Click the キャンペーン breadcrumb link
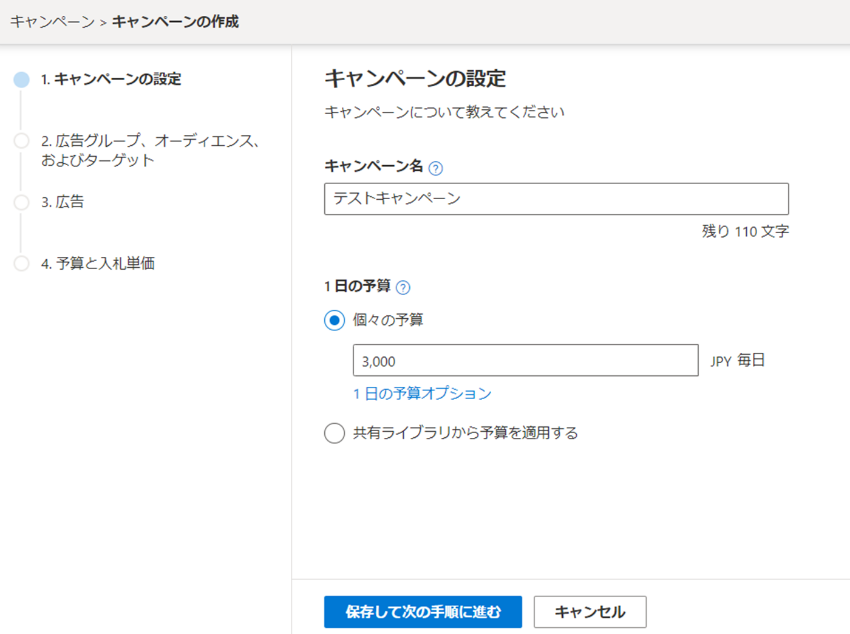The width and height of the screenshot is (850, 634). point(53,22)
